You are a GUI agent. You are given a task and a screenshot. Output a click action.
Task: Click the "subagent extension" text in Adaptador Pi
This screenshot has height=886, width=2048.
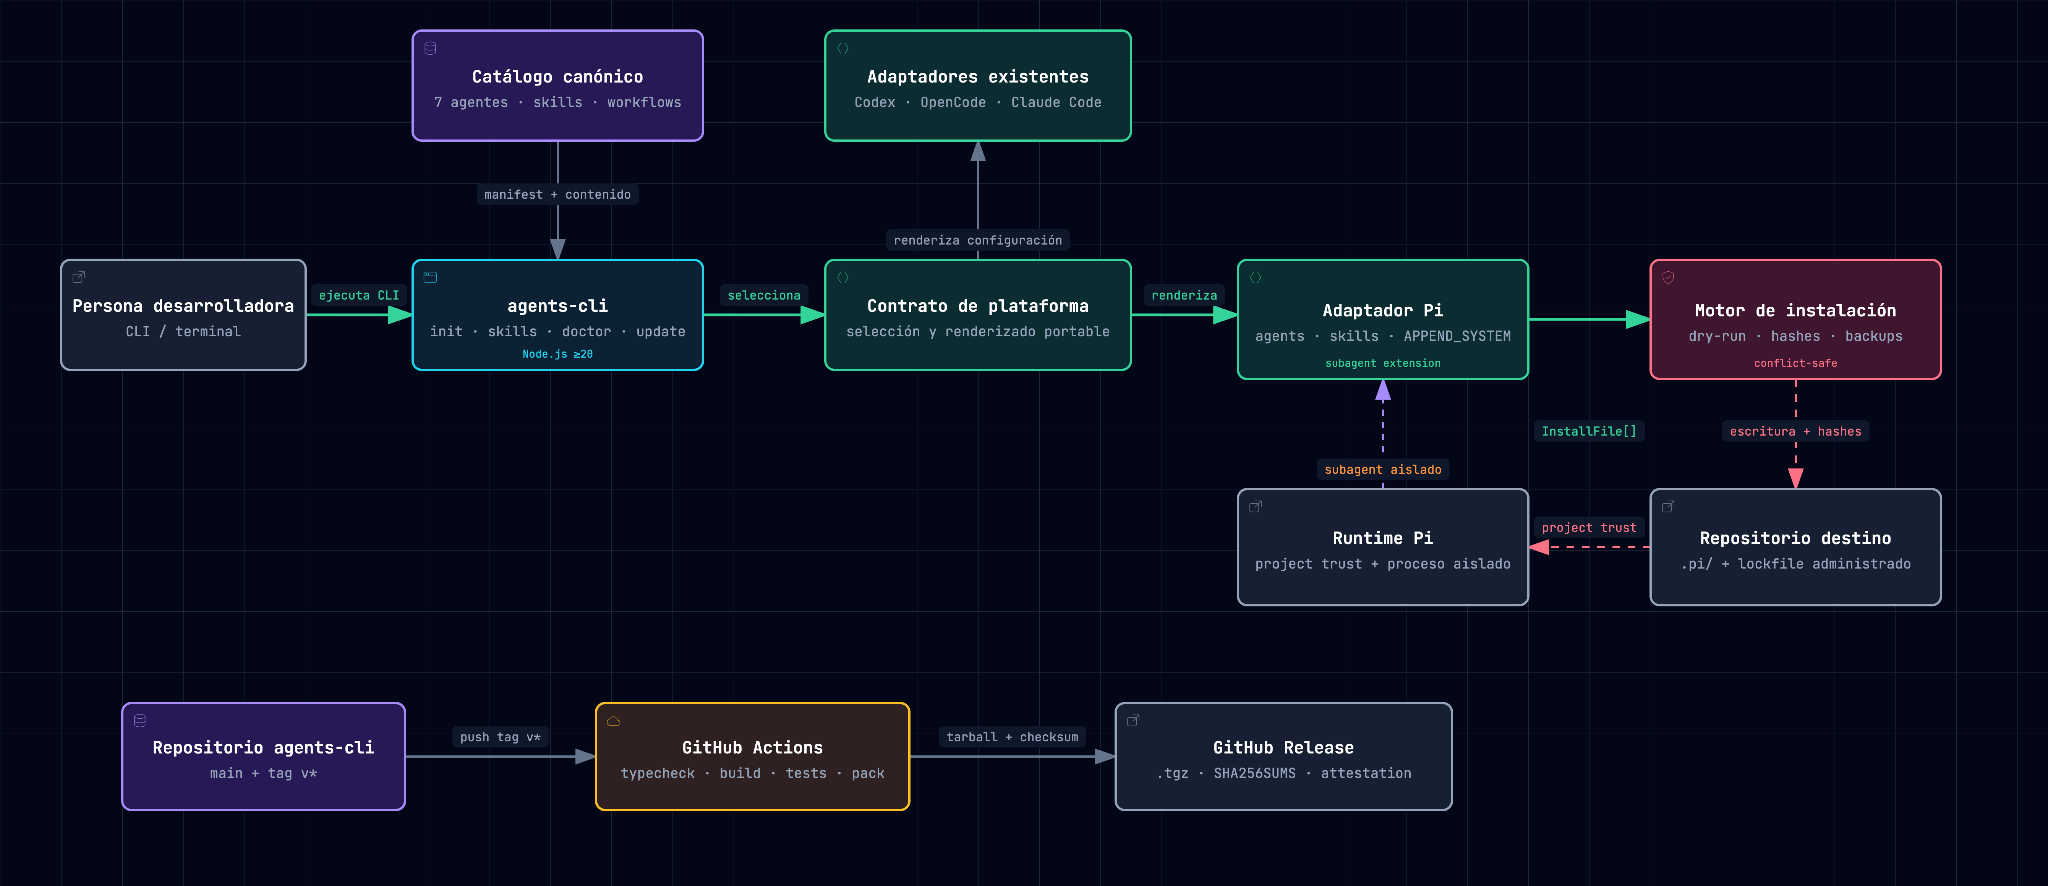1383,363
